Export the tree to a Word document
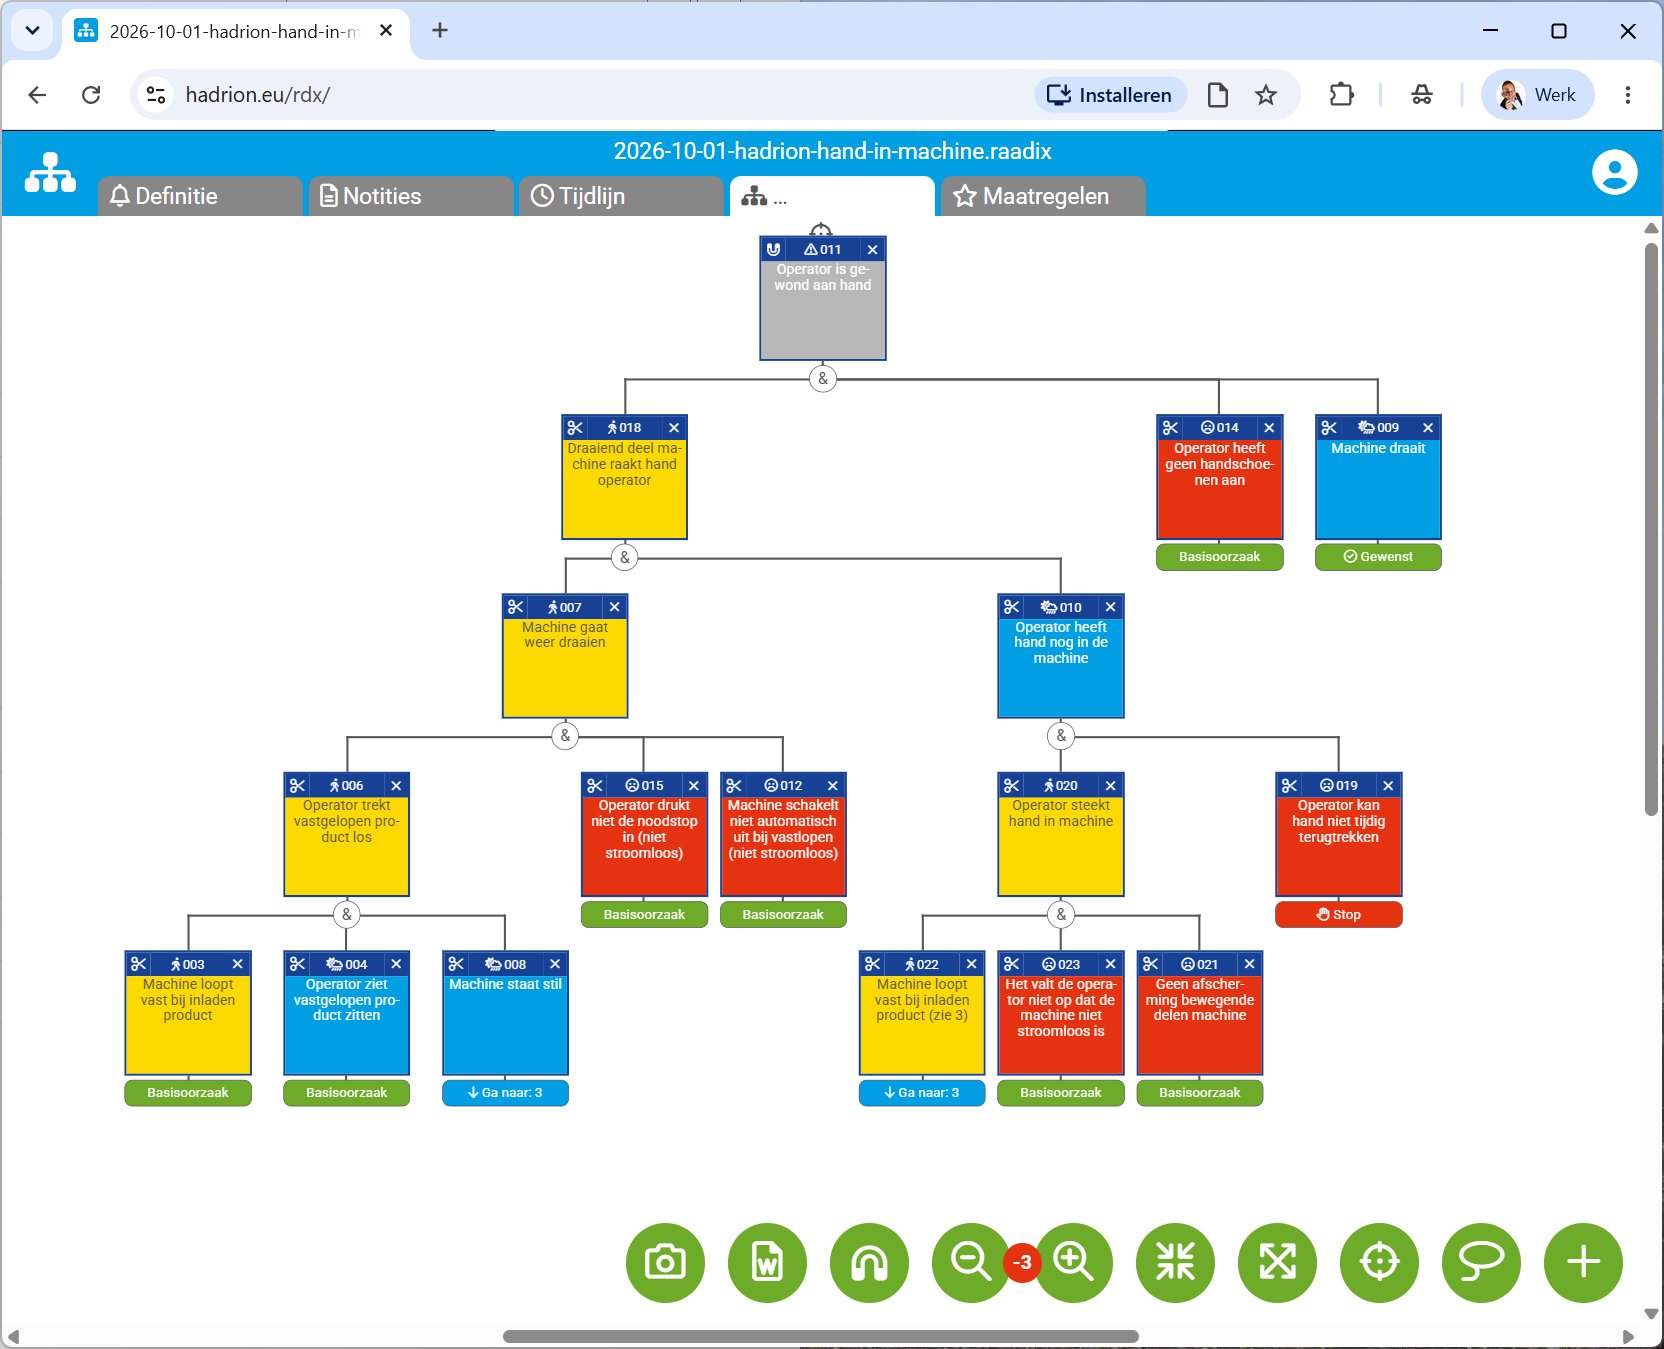 coord(767,1262)
